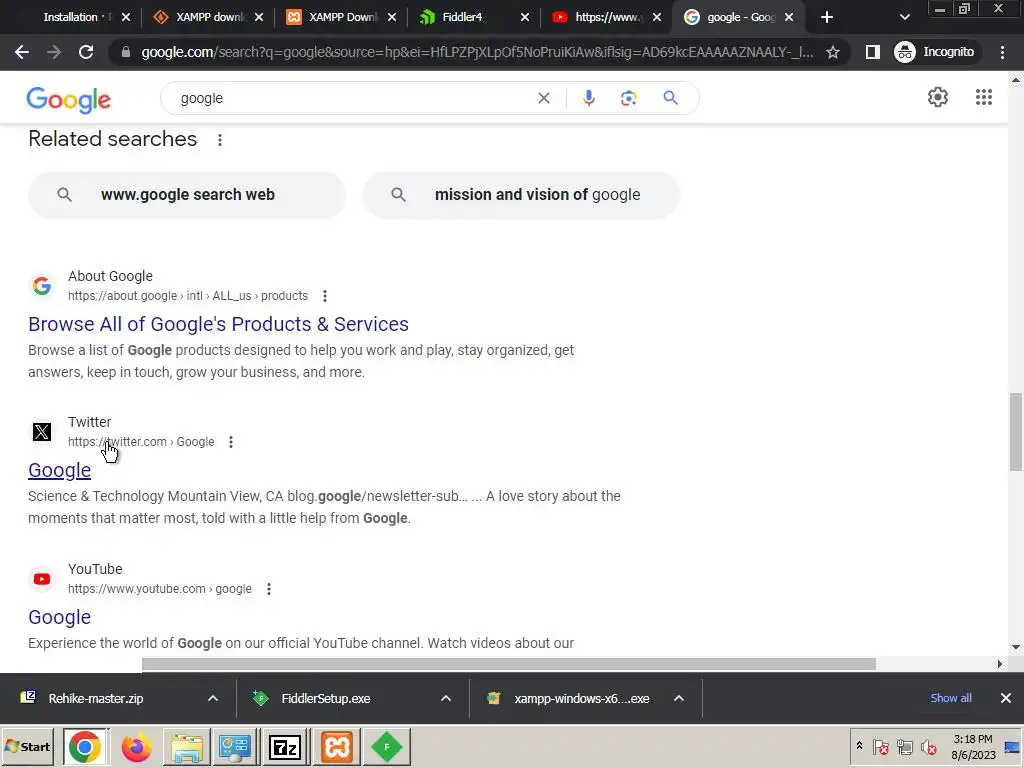The height and width of the screenshot is (768, 1024).
Task: Close the Fiddler4 tab
Action: (x=524, y=18)
